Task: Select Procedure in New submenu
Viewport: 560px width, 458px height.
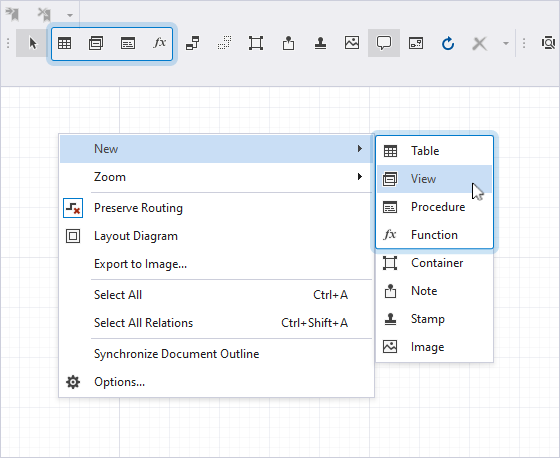Action: click(434, 207)
